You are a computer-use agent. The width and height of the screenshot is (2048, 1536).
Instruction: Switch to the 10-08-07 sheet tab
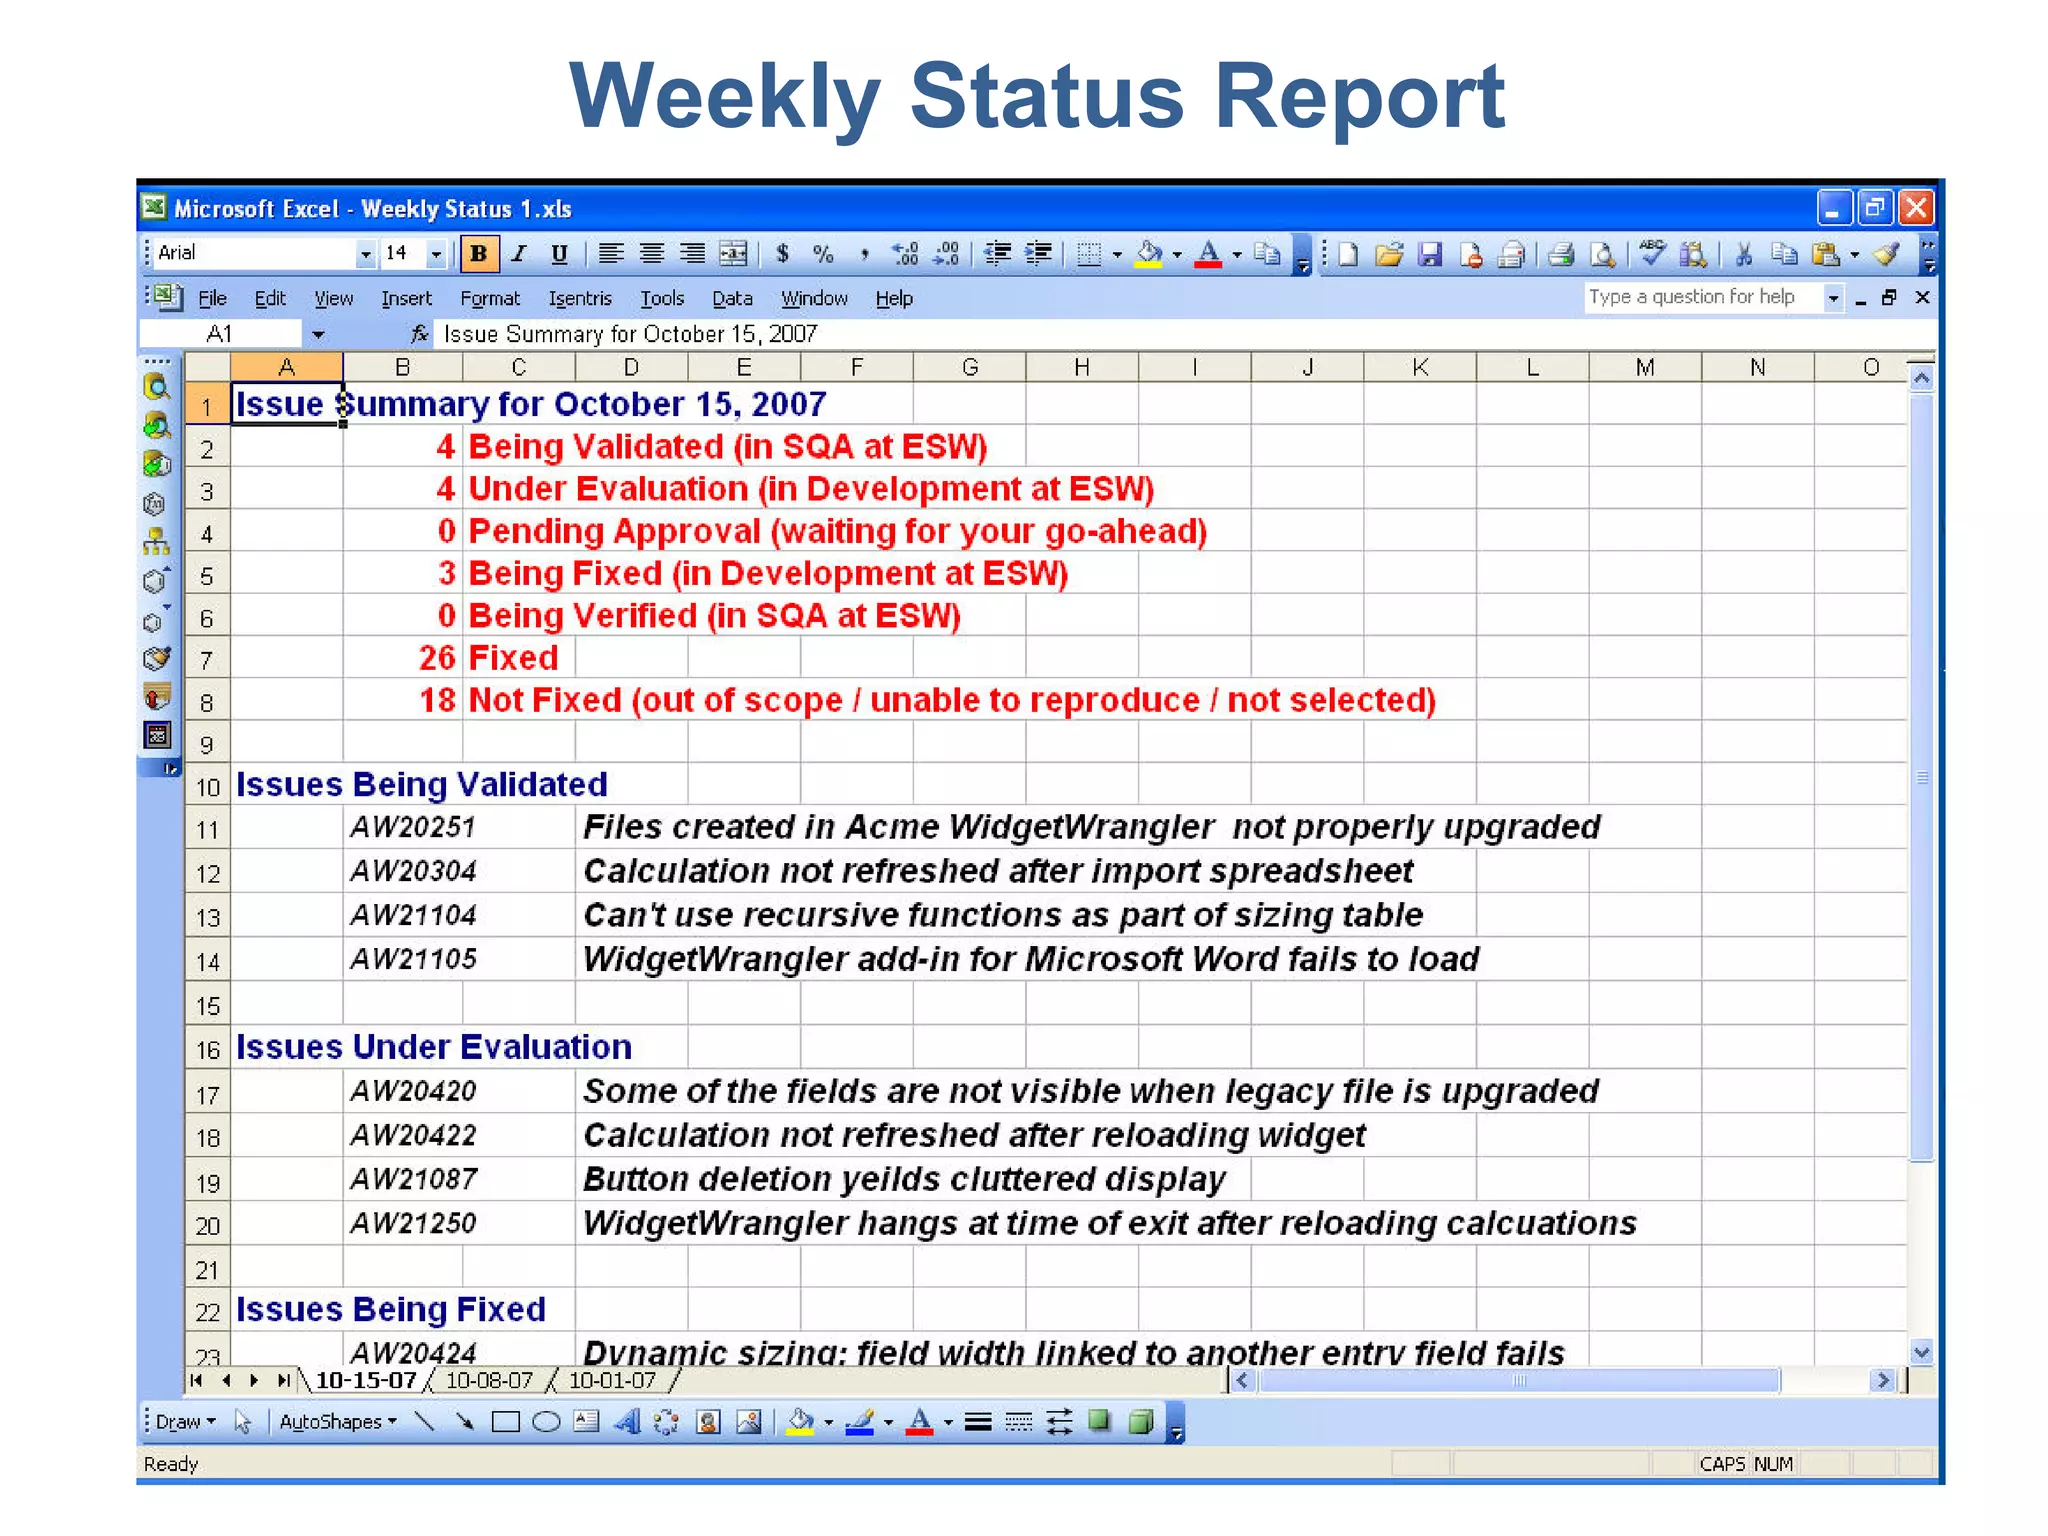coord(489,1381)
